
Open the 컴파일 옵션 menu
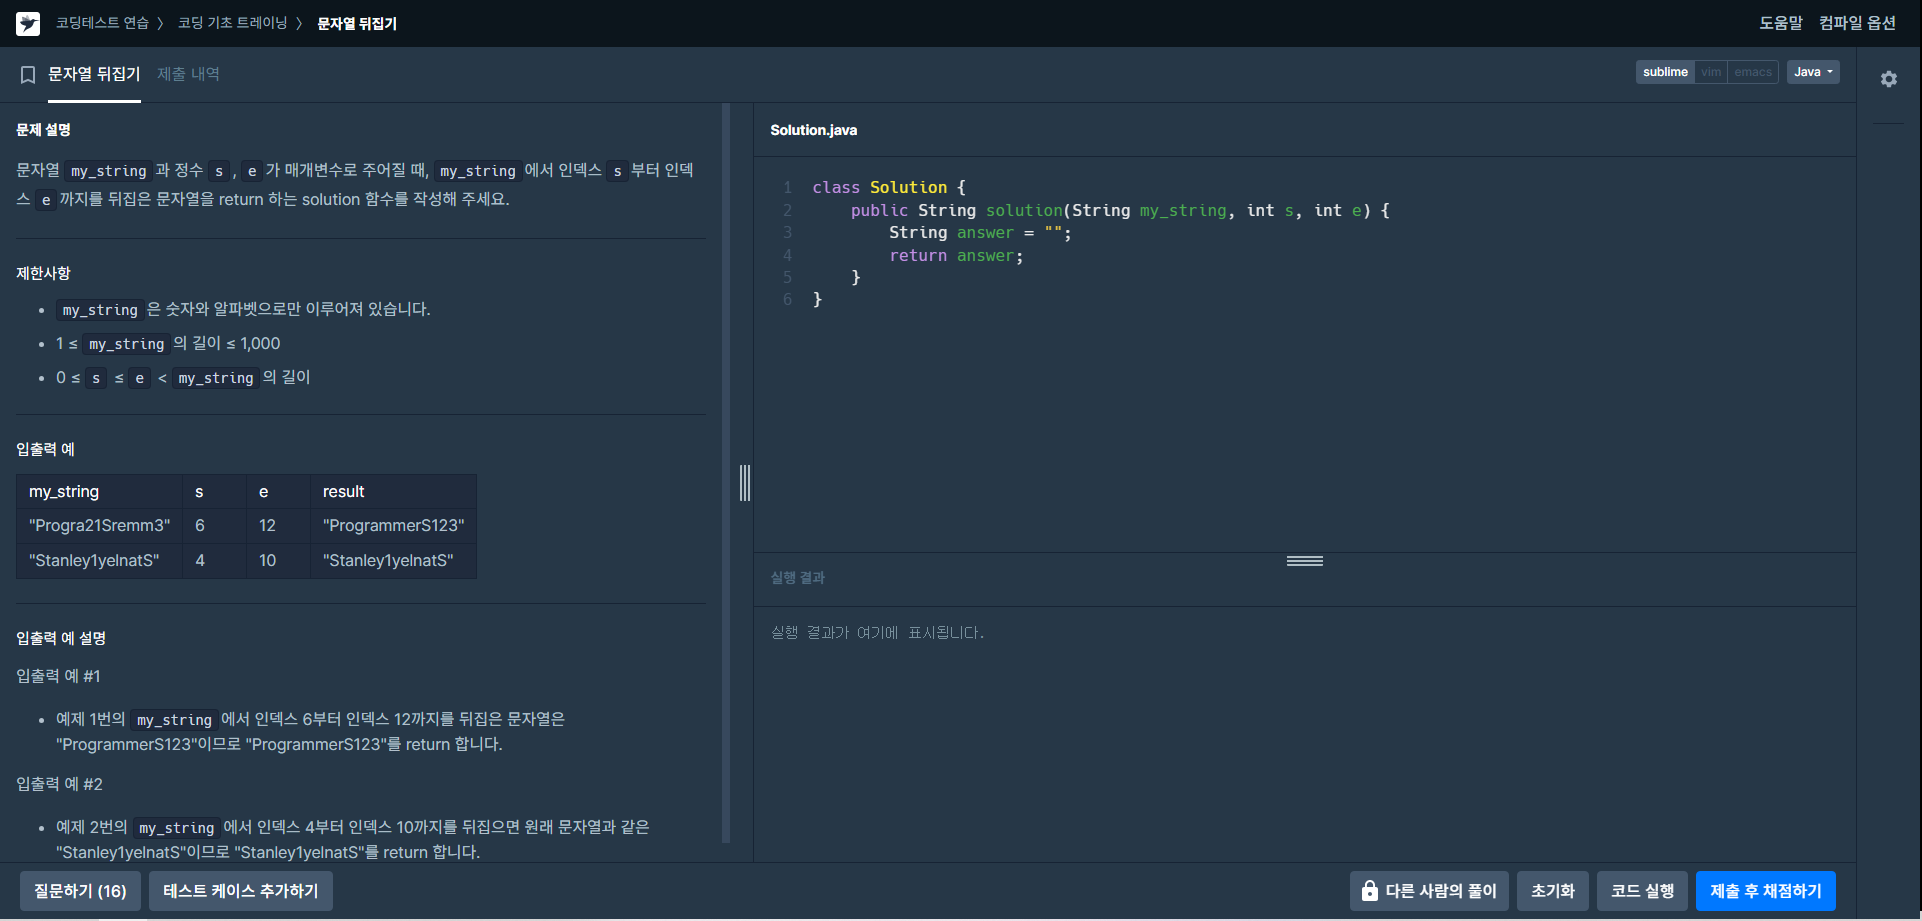(x=1857, y=23)
